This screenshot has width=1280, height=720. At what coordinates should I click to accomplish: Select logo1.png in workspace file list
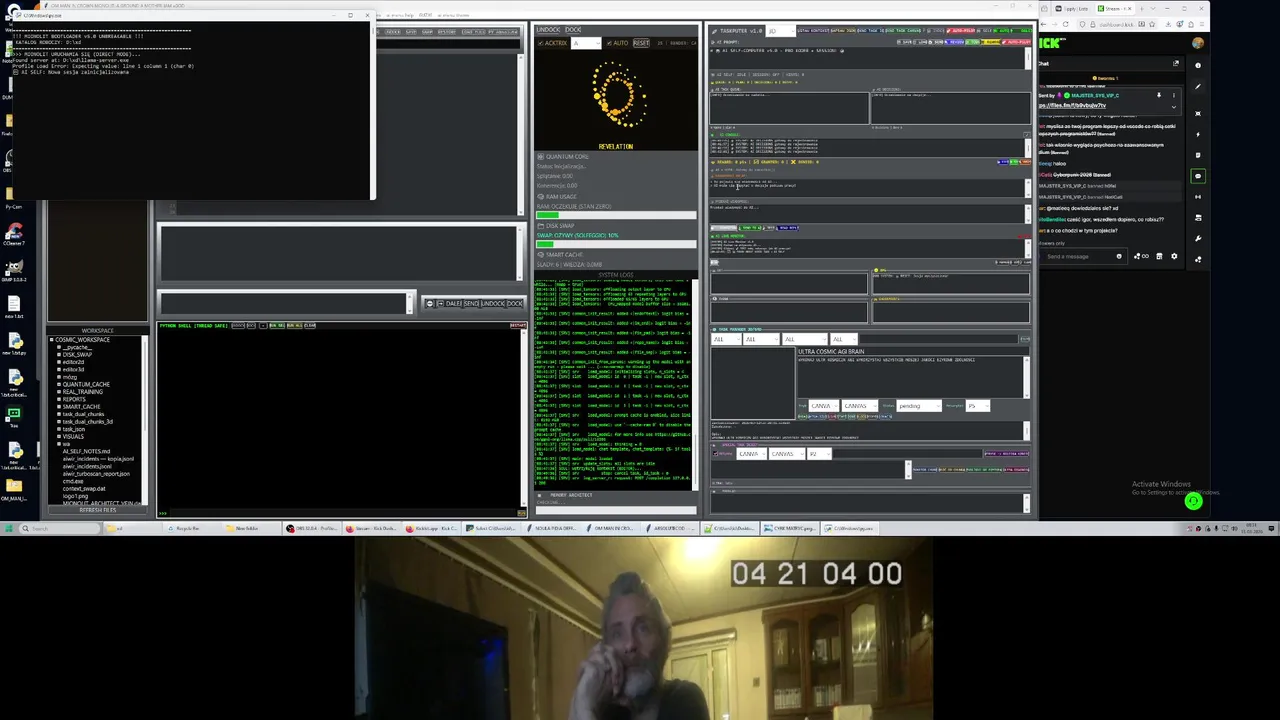click(75, 496)
